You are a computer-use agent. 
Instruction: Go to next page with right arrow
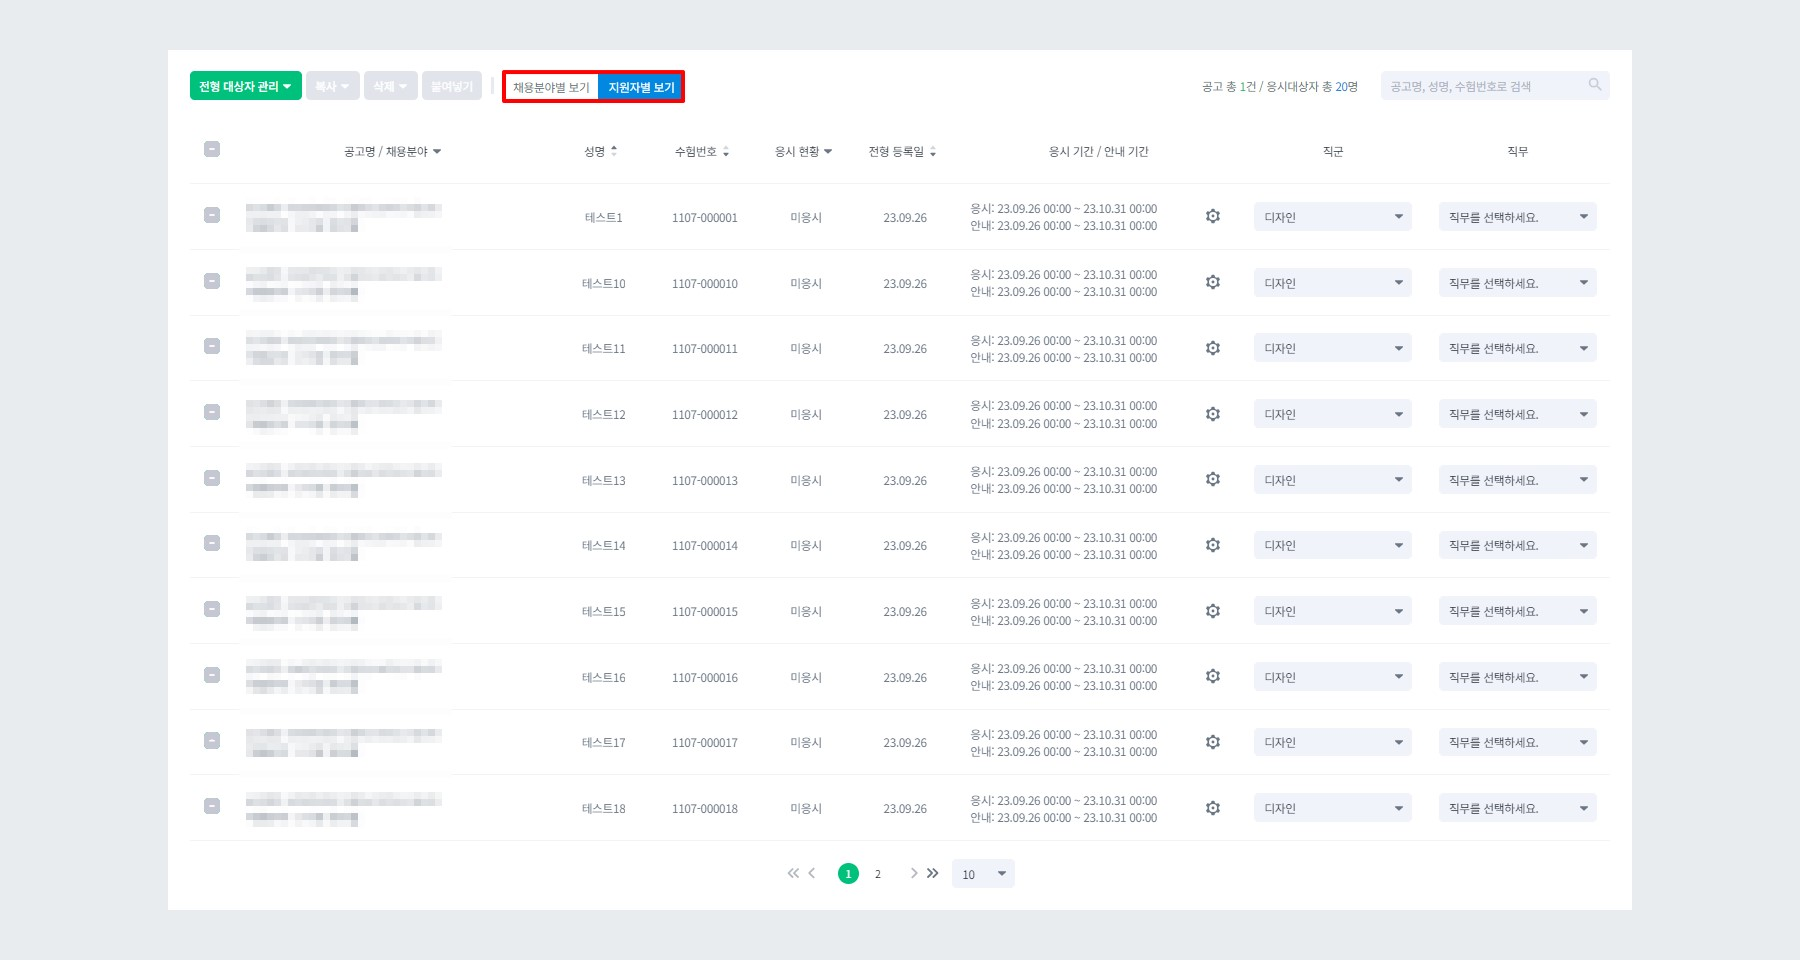click(913, 873)
